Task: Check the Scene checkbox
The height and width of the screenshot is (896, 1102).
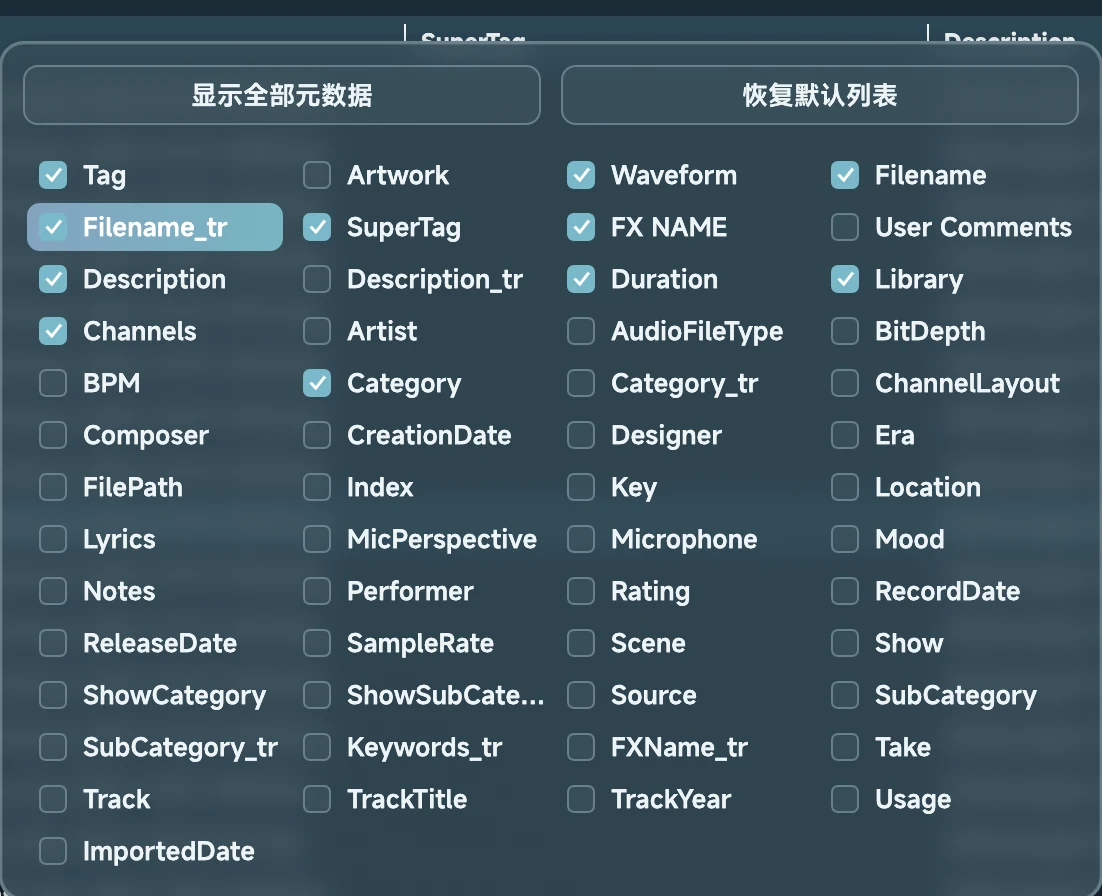Action: coord(581,643)
